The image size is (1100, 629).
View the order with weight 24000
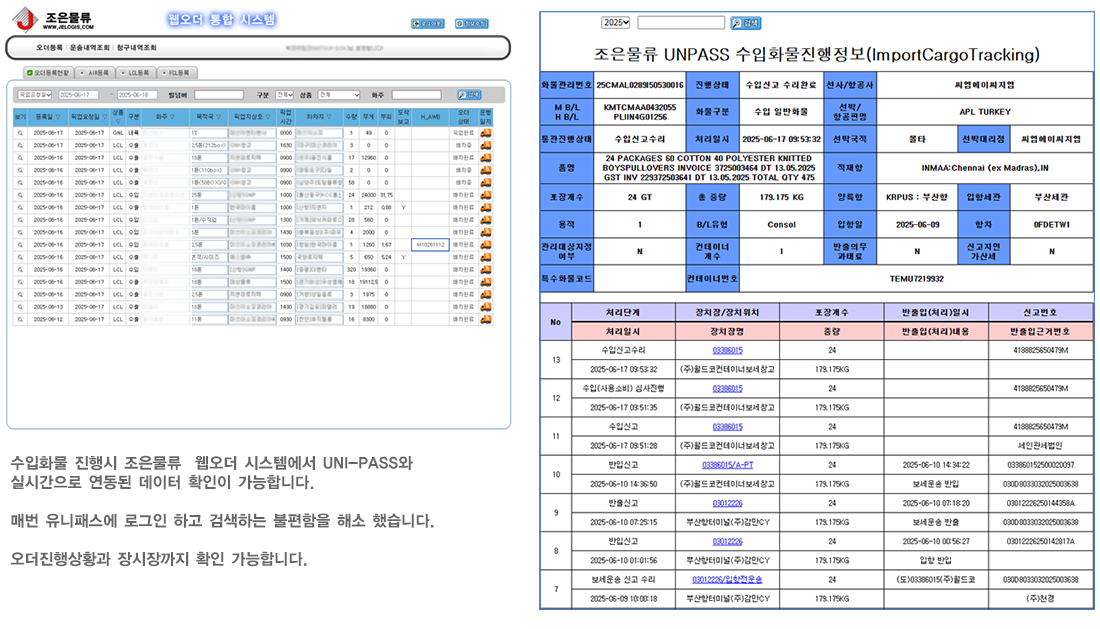click(x=20, y=195)
